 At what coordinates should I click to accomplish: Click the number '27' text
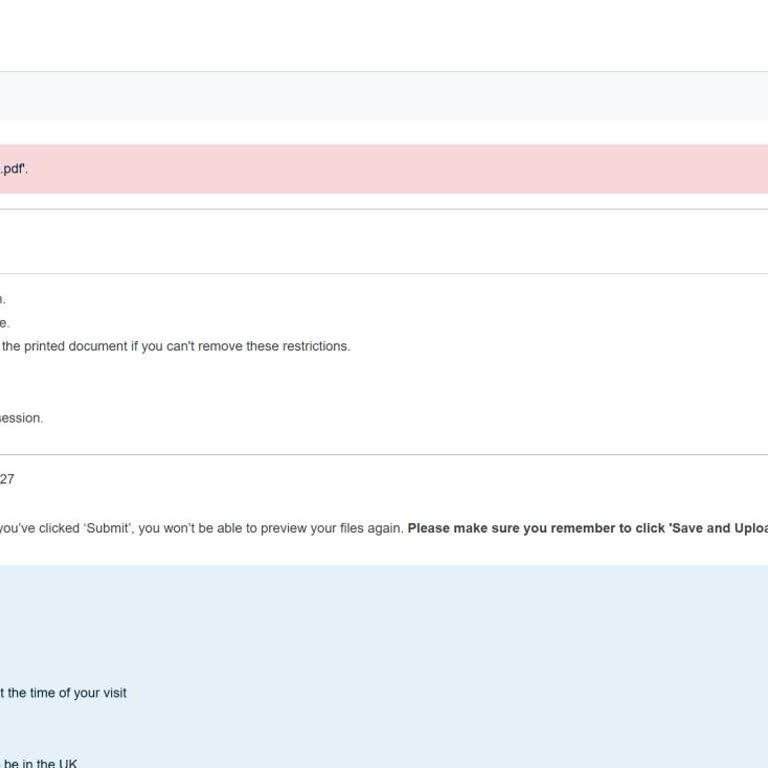pos(7,479)
